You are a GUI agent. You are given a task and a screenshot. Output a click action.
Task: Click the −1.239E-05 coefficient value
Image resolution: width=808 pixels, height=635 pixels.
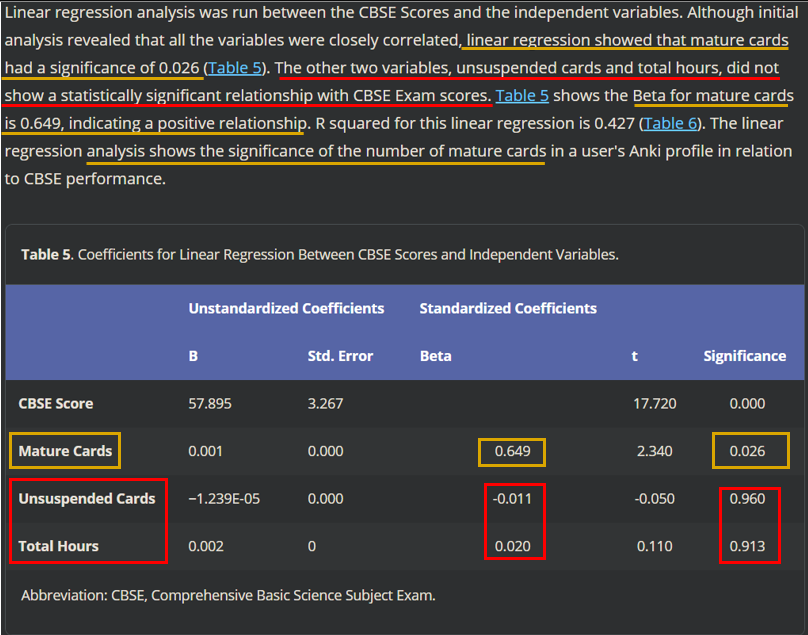click(x=224, y=498)
